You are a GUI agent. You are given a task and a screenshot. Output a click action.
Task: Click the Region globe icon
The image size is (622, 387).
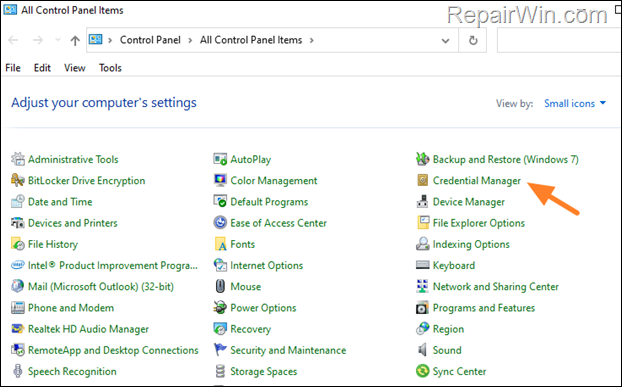tap(422, 329)
